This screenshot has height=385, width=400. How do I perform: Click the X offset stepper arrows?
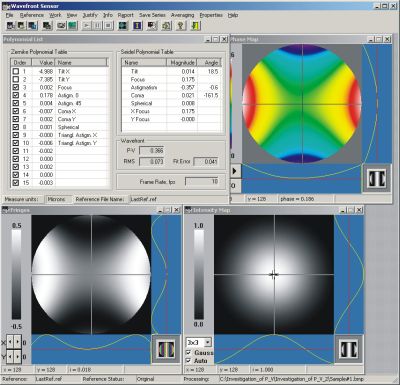pos(14,342)
